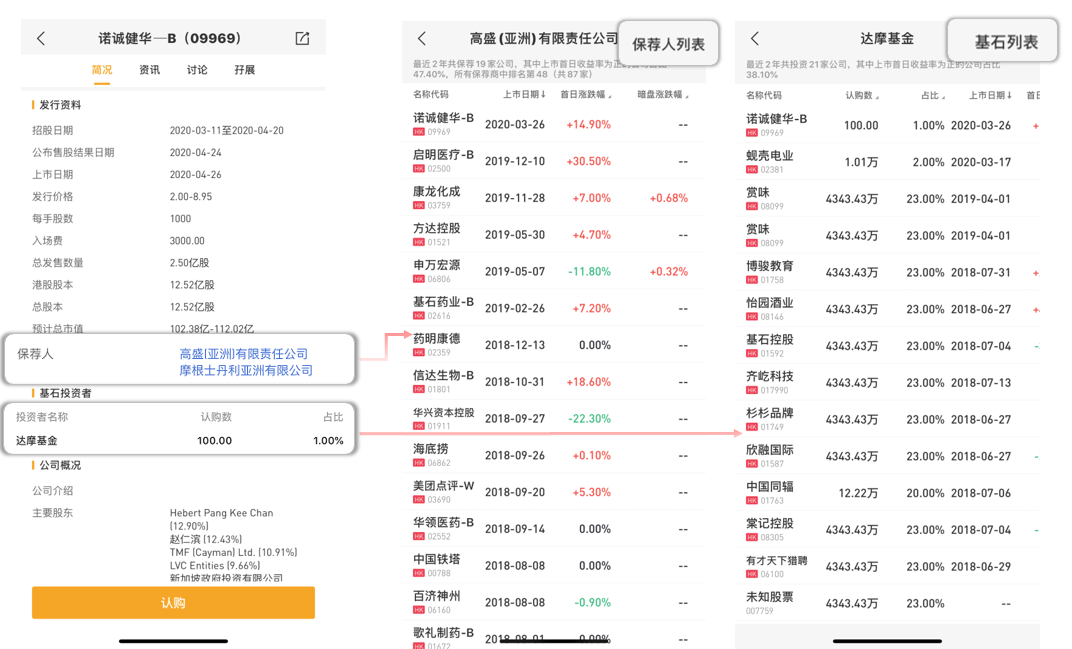Click the 预计总市值 value 102.38亿-112.02亿
The image size is (1072, 649).
212,329
